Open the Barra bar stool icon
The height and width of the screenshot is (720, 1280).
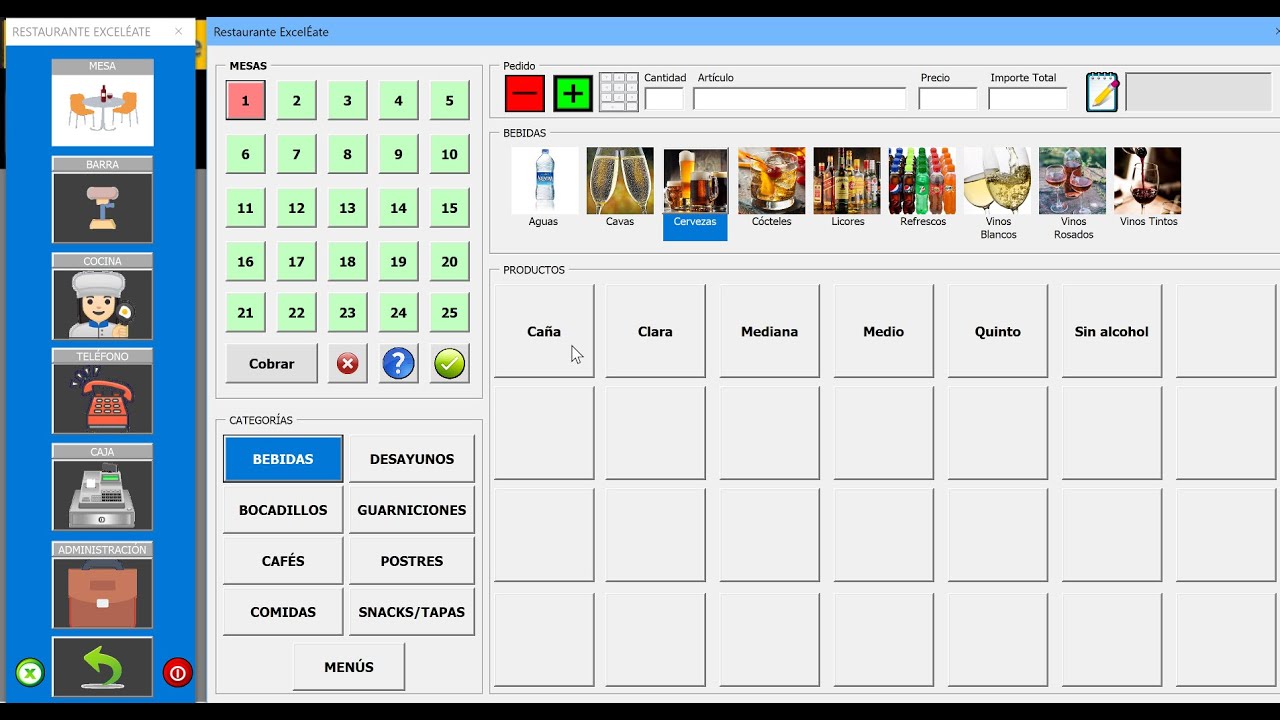pos(102,207)
